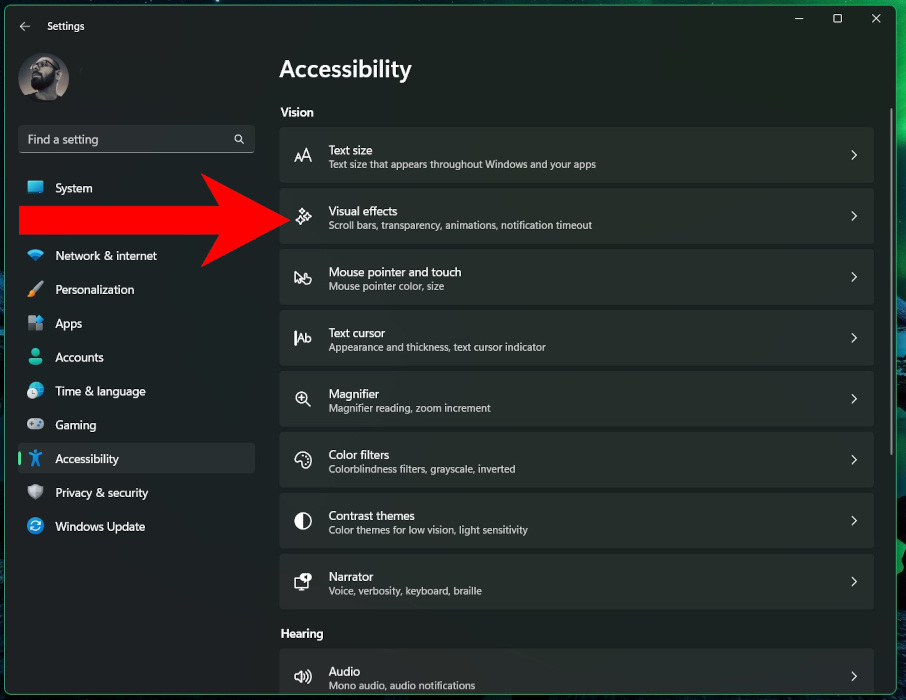Click the Mouse pointer and touch icon
906x700 pixels.
(x=303, y=277)
